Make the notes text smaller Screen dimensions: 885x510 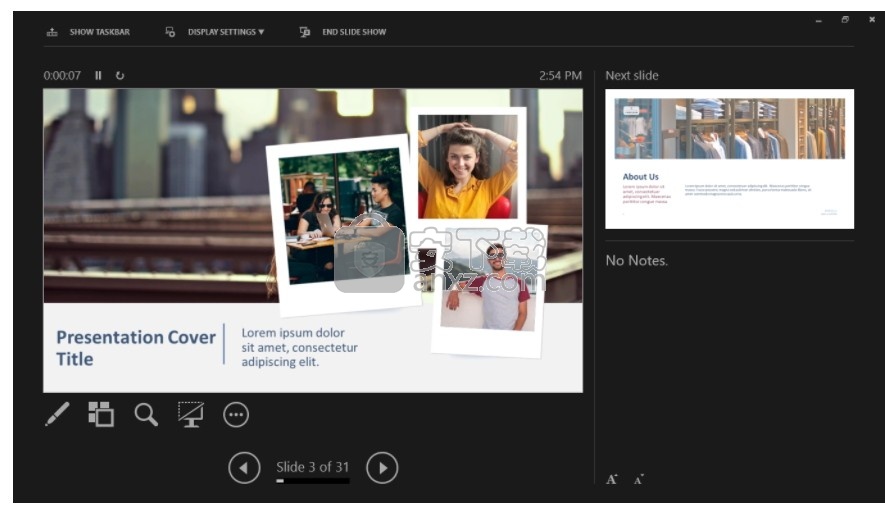[639, 480]
